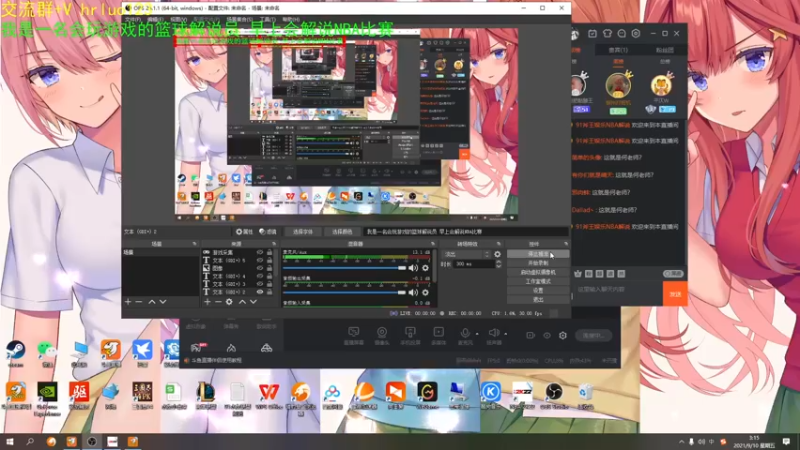Pop out the 混音器 mixer dock
The image size is (800, 450).
pos(433,244)
